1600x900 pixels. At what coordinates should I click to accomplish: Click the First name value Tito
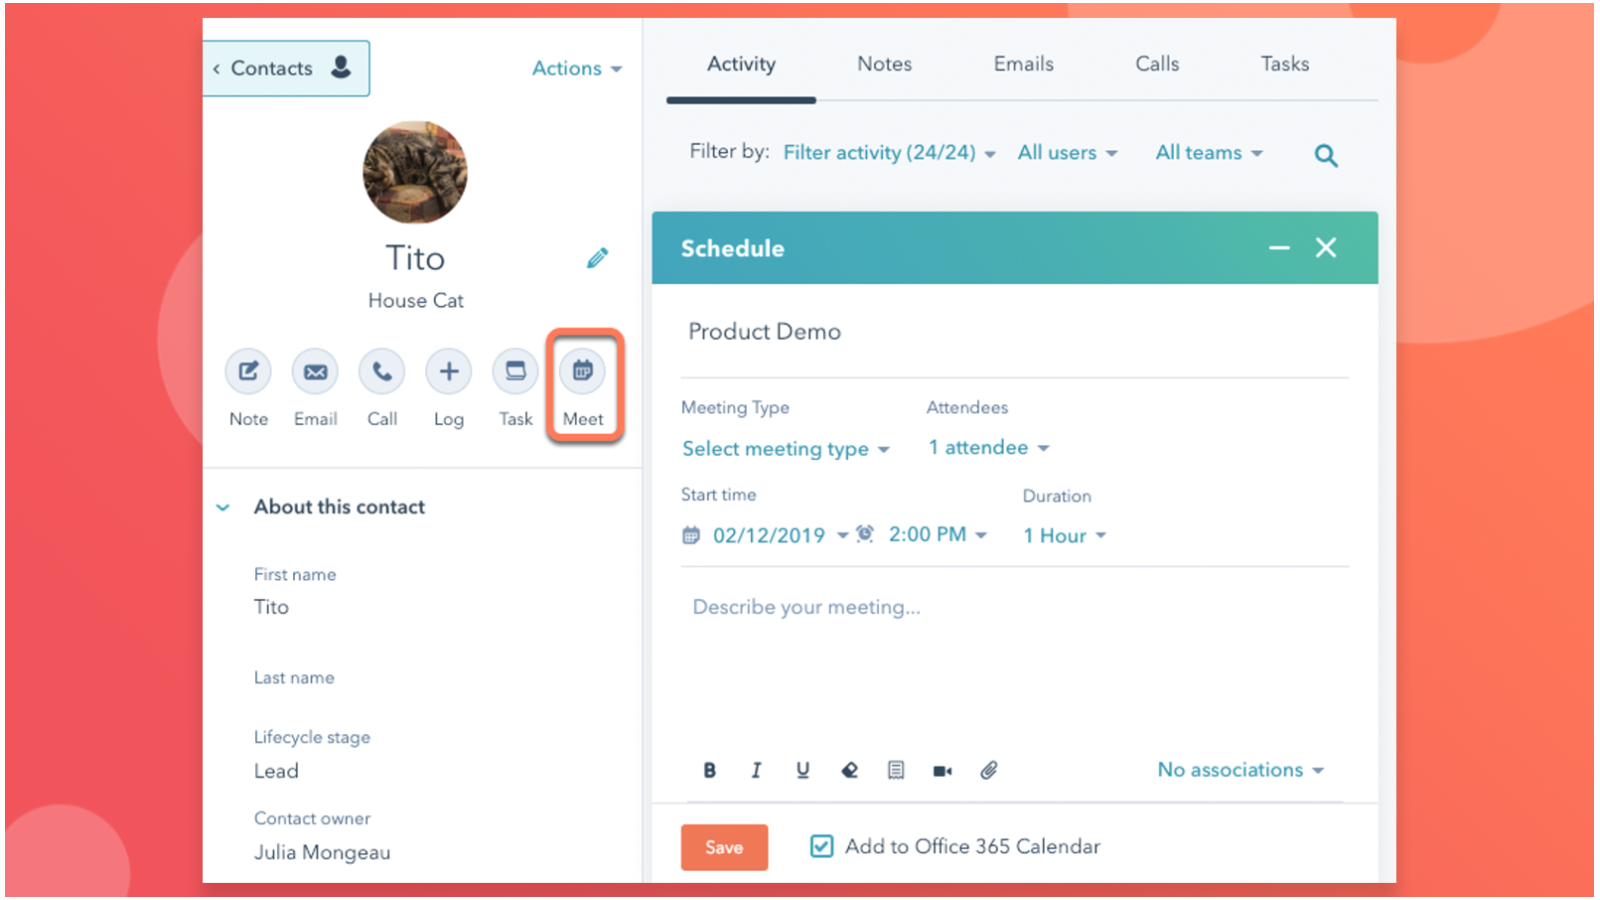271,607
